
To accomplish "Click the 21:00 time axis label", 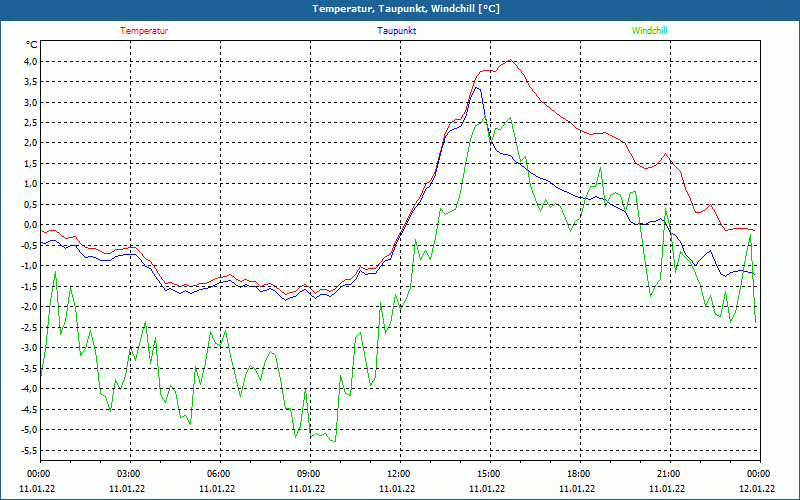I will click(667, 474).
